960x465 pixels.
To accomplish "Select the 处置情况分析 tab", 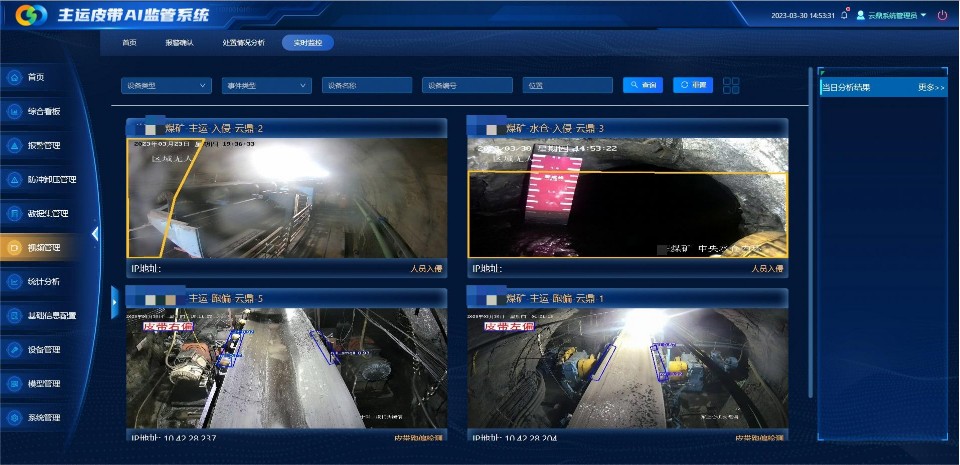I will [243, 43].
